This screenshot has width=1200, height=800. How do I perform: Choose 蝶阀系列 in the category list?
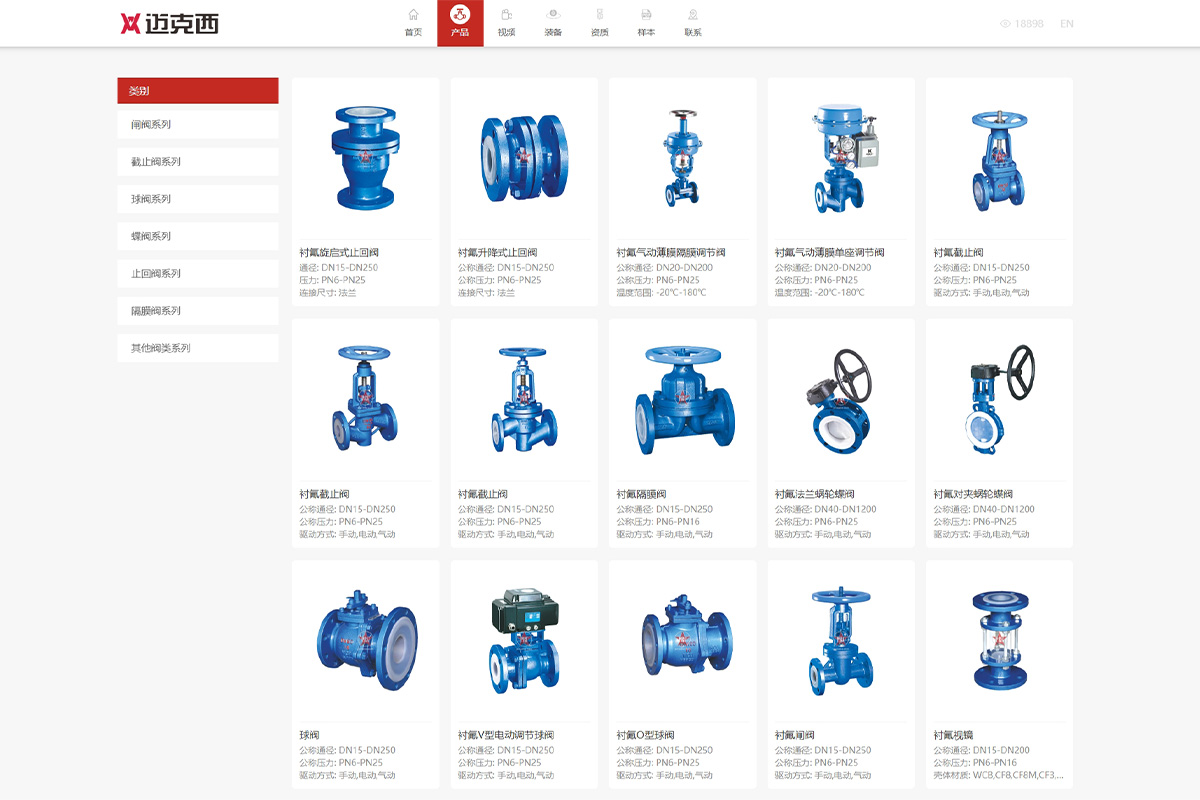pos(198,236)
